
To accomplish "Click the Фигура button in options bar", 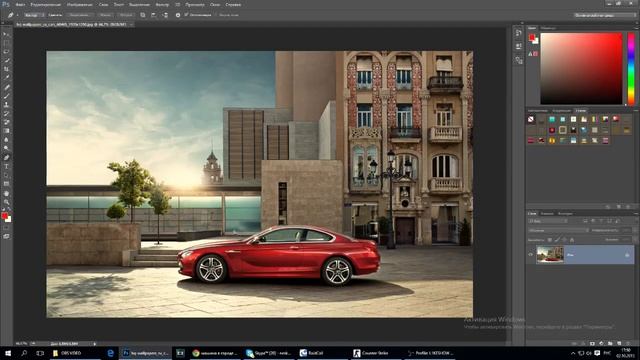I will 126,15.
